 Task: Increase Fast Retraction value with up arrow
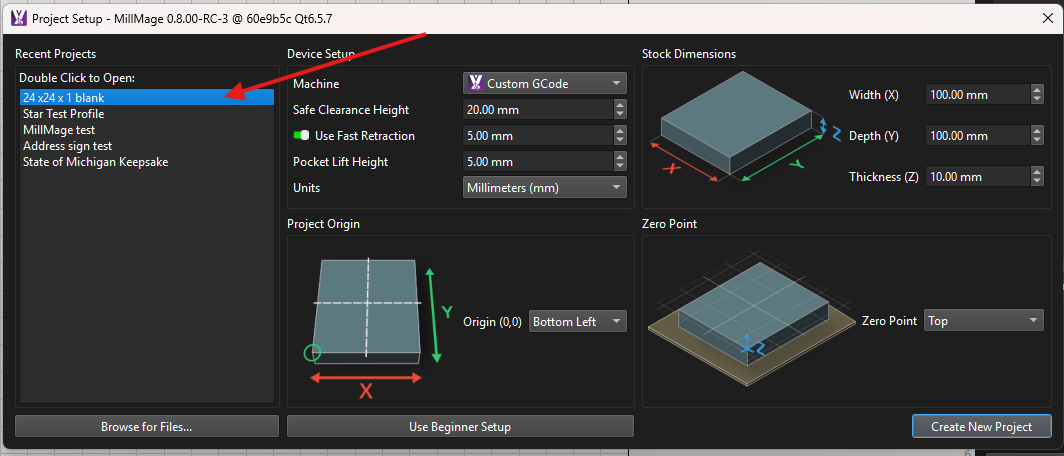click(x=620, y=131)
